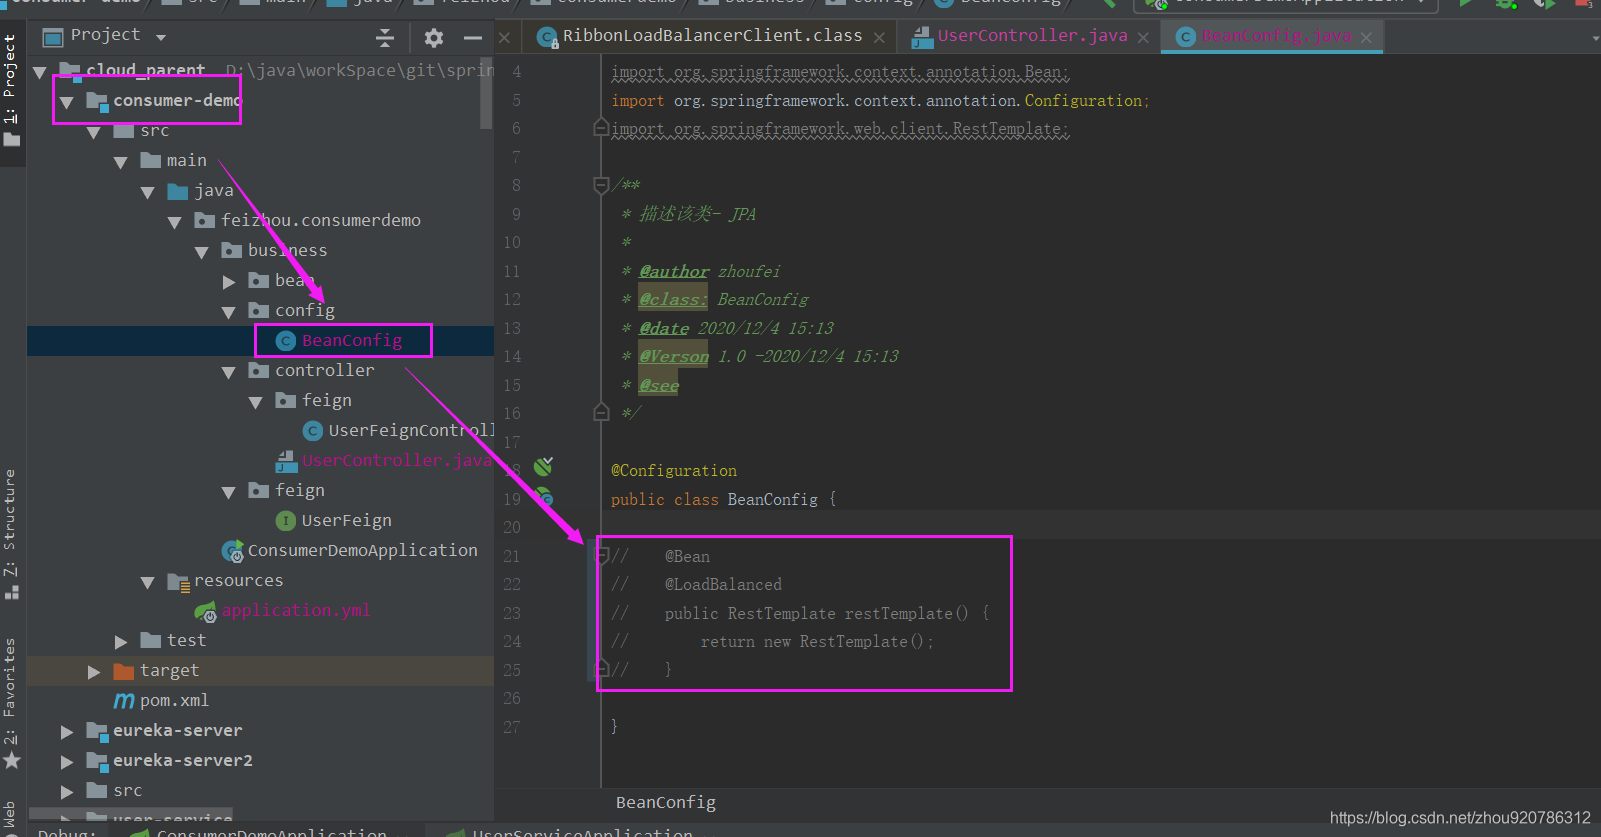Hide the Project tool window

[473, 38]
